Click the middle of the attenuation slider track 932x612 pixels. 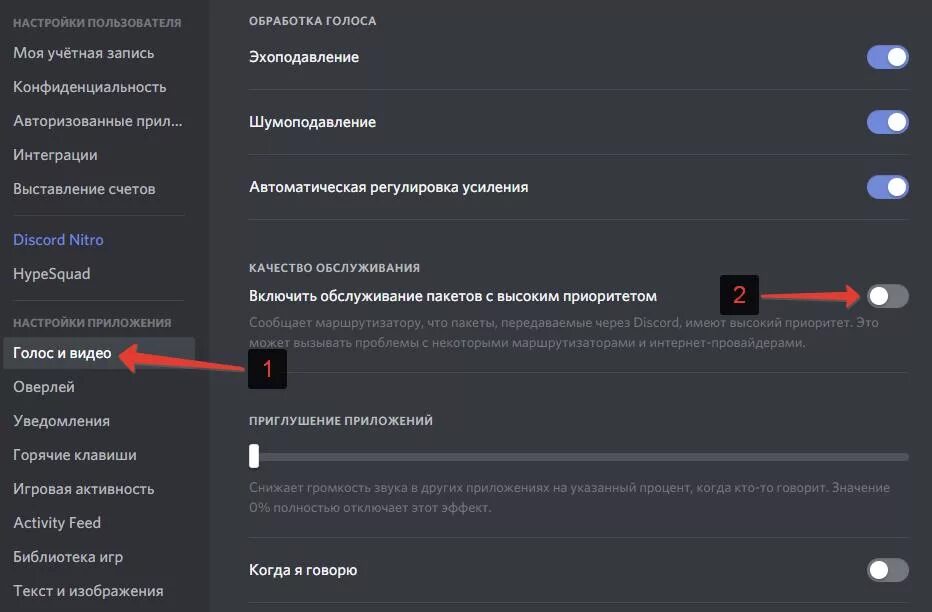coord(579,456)
